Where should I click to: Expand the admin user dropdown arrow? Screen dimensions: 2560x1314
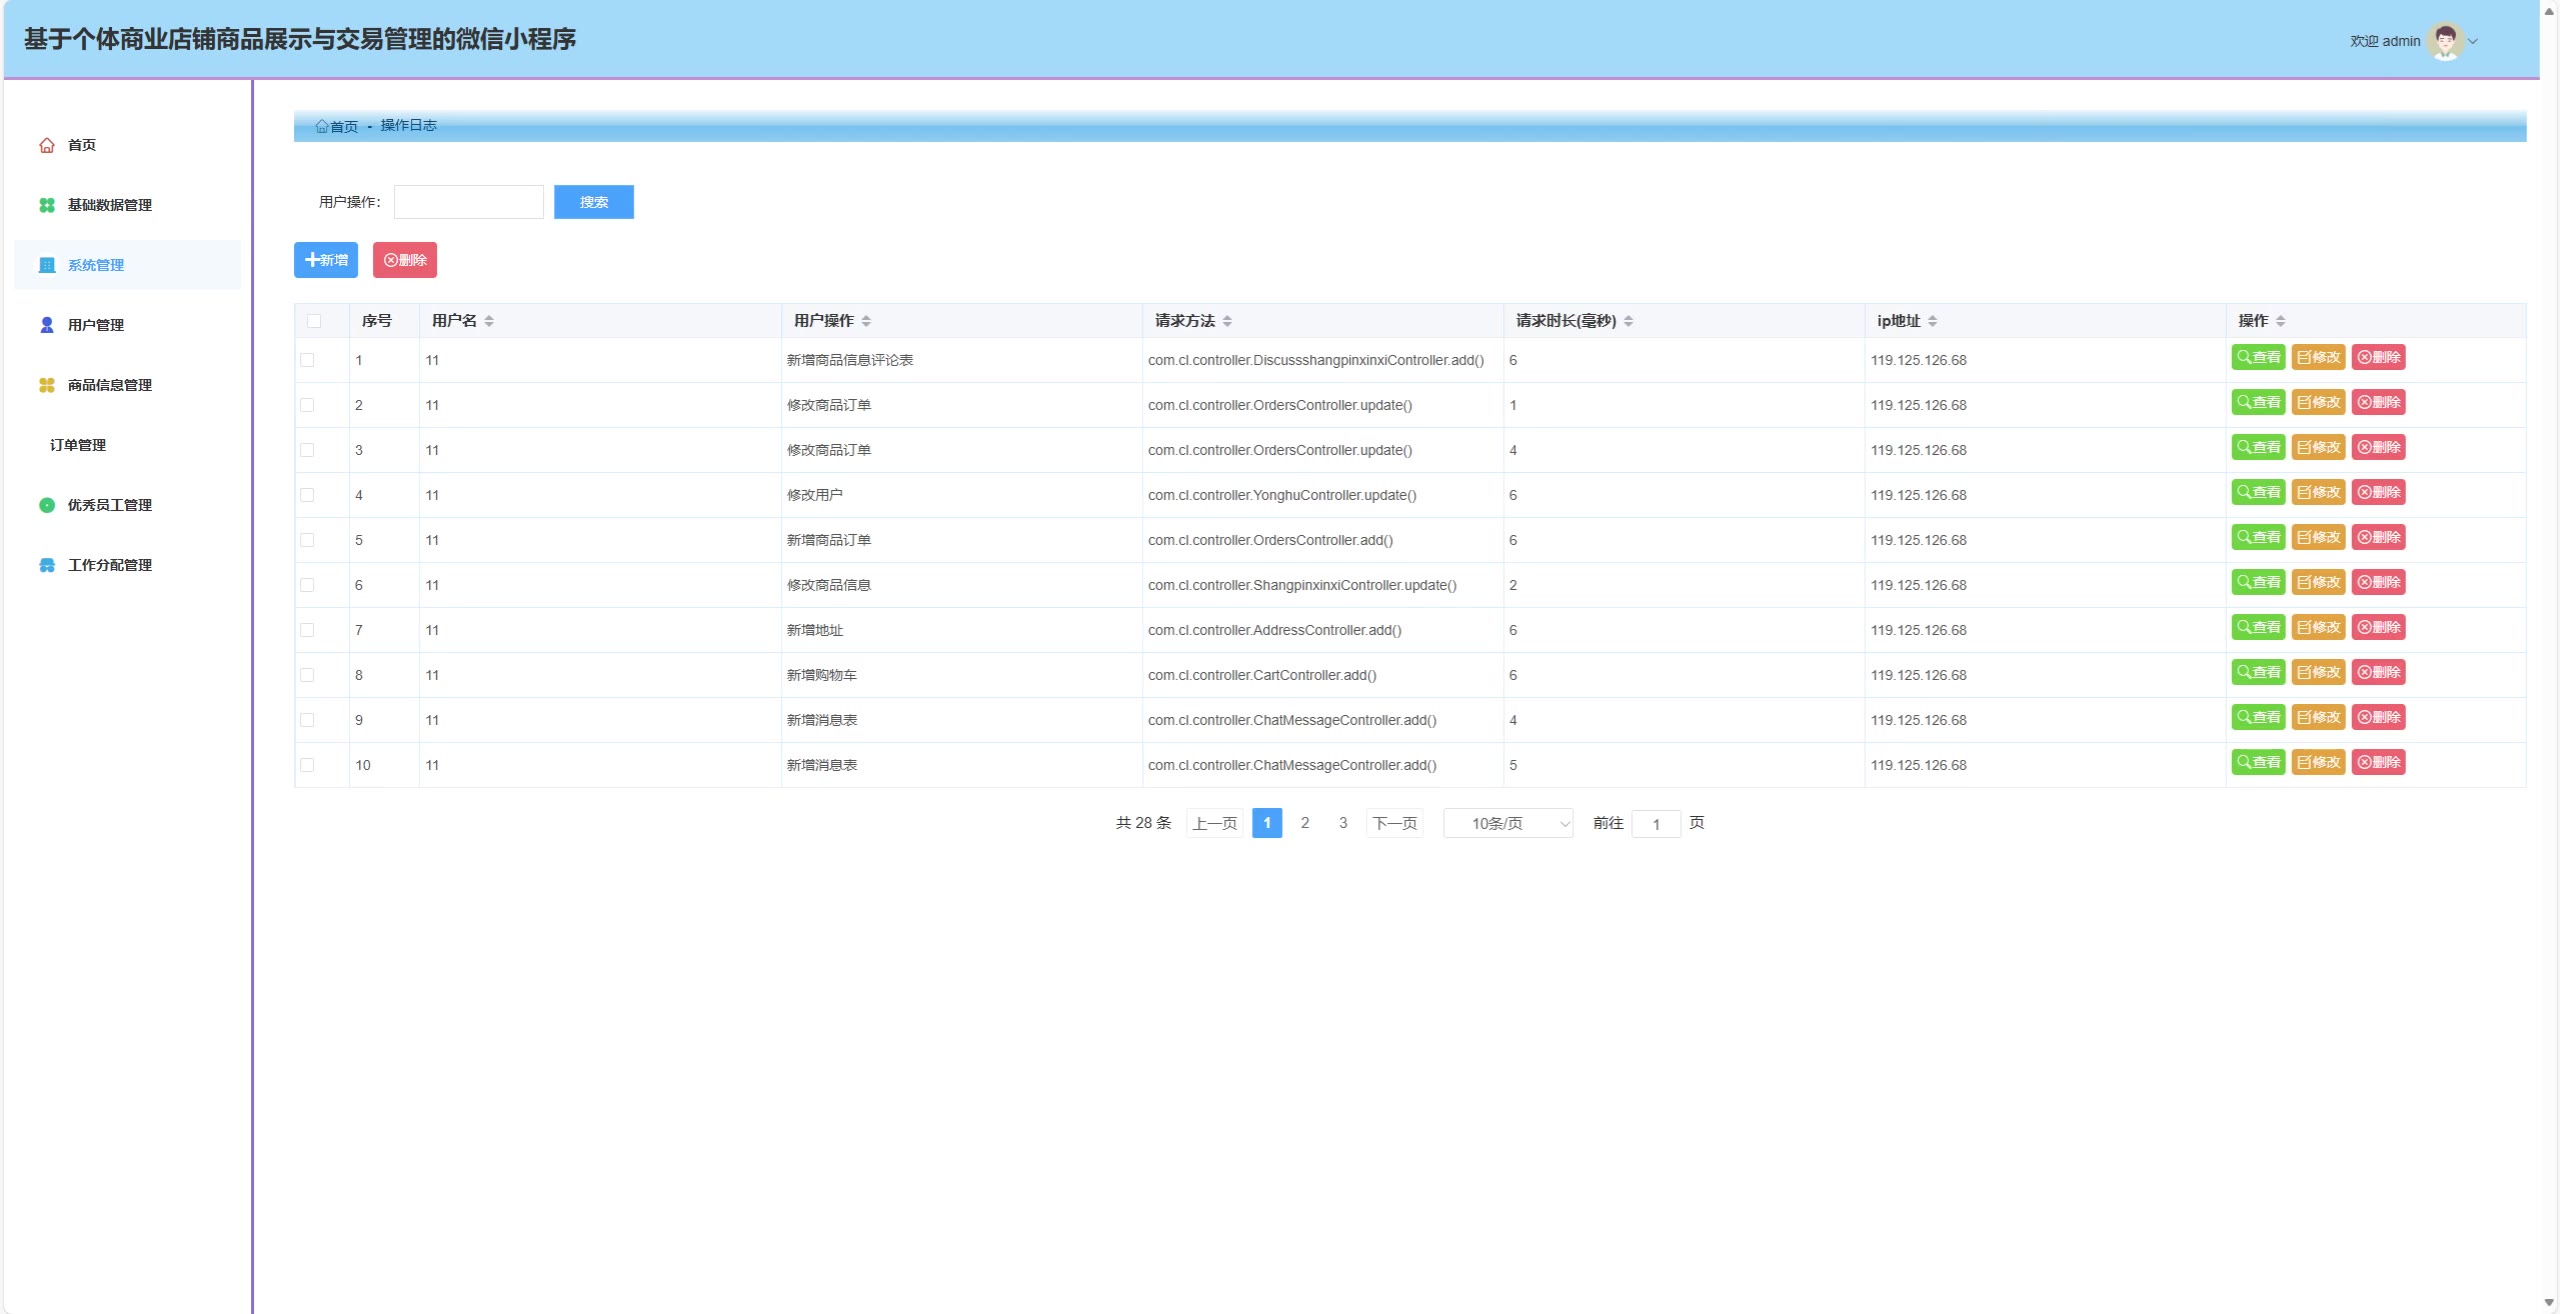click(2473, 41)
